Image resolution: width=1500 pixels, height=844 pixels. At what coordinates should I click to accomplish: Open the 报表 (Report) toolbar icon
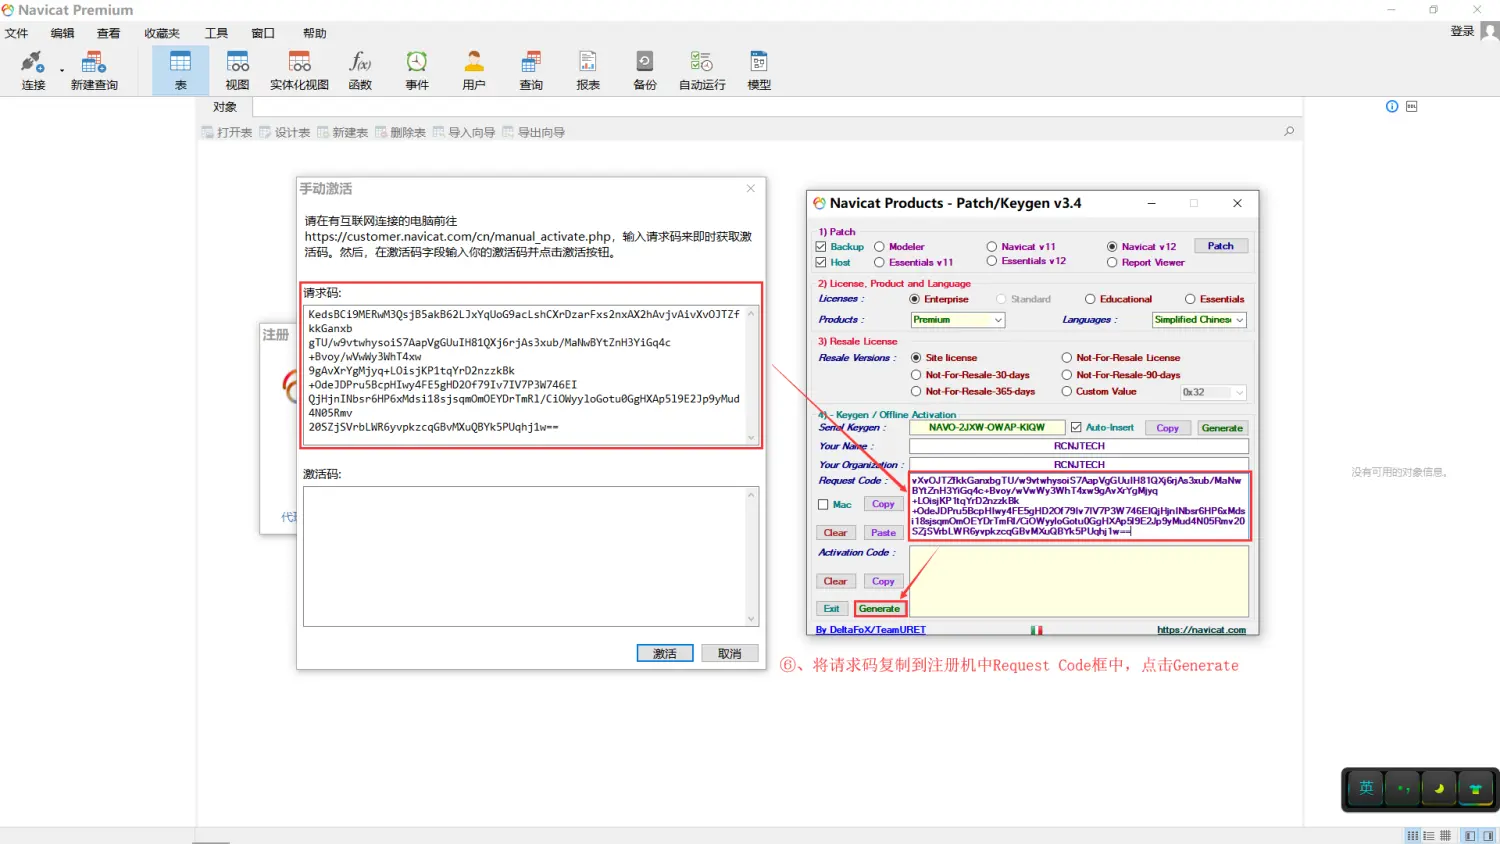point(588,70)
